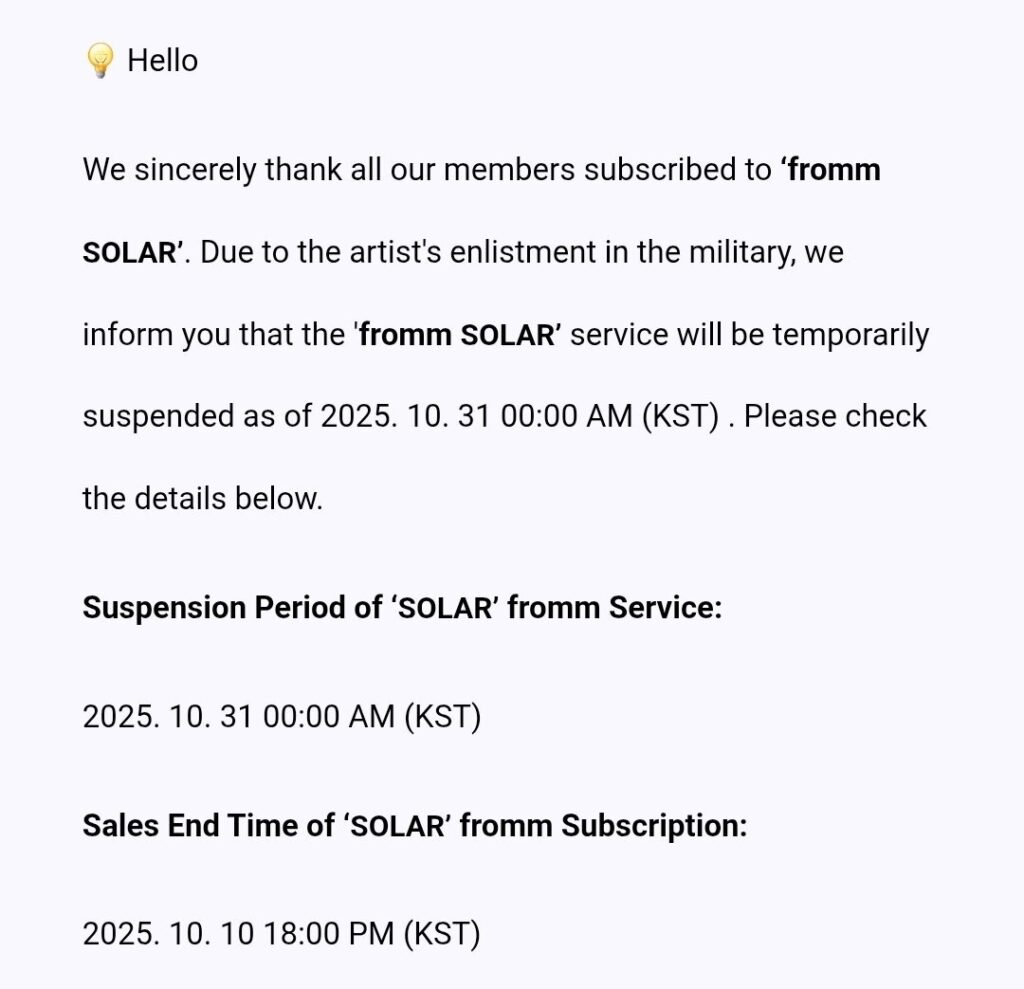Viewport: 1024px width, 989px height.
Task: Select the "Suspension Period of 'SOLAR' fromm Service:" heading
Action: pos(402,607)
